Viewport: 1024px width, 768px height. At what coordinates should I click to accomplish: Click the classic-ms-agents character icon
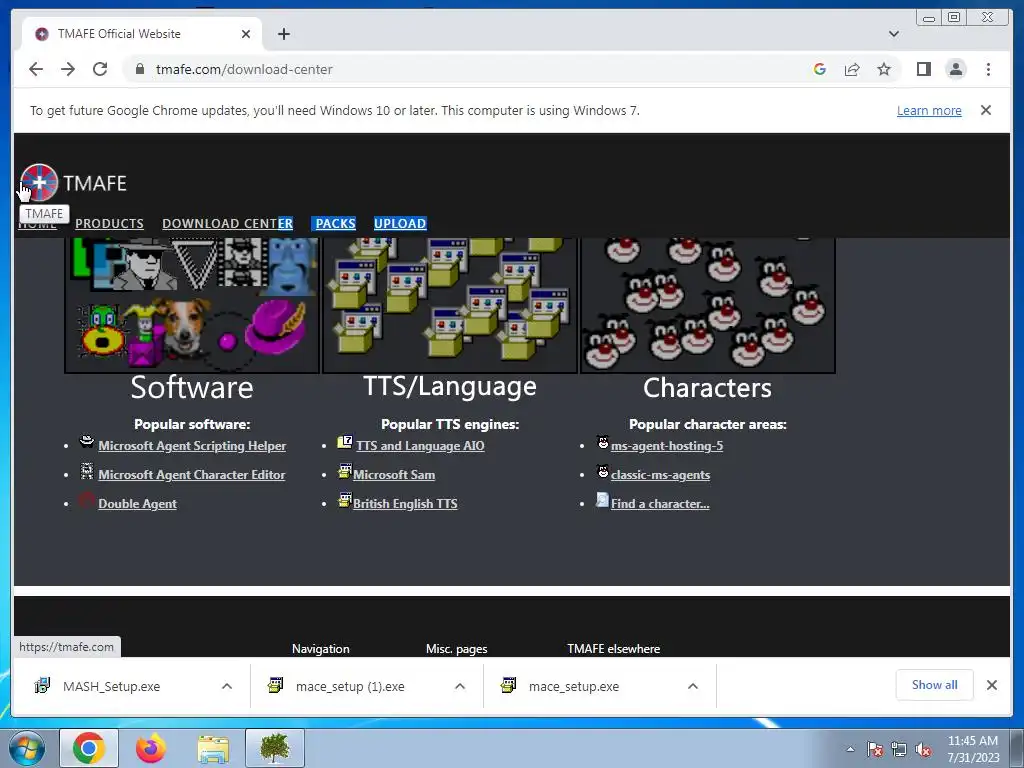pos(603,471)
